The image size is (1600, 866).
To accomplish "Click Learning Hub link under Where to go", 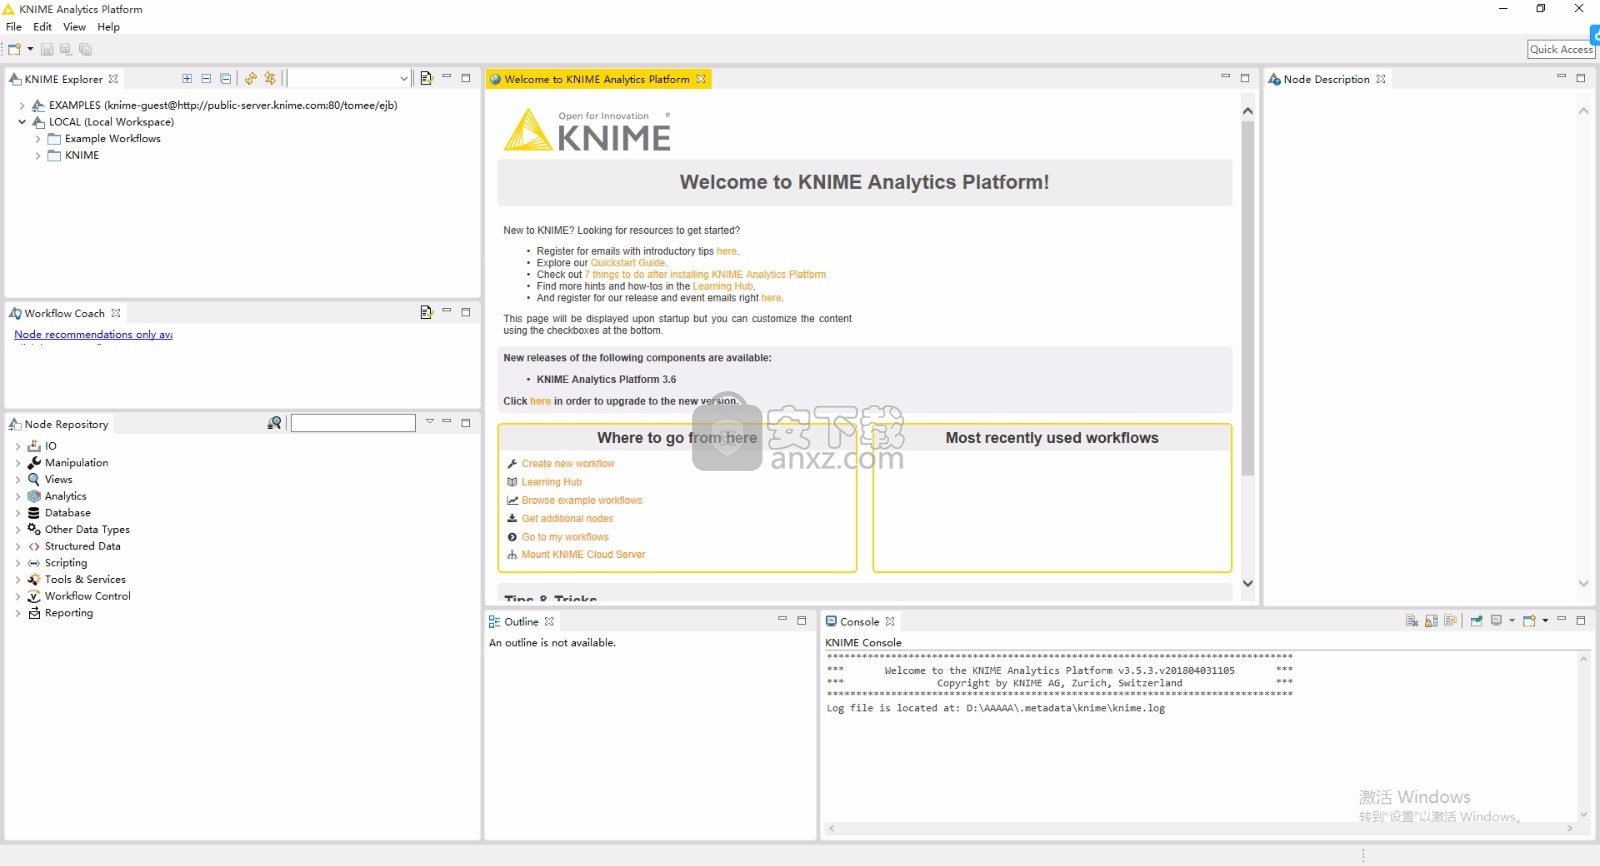I will (551, 482).
